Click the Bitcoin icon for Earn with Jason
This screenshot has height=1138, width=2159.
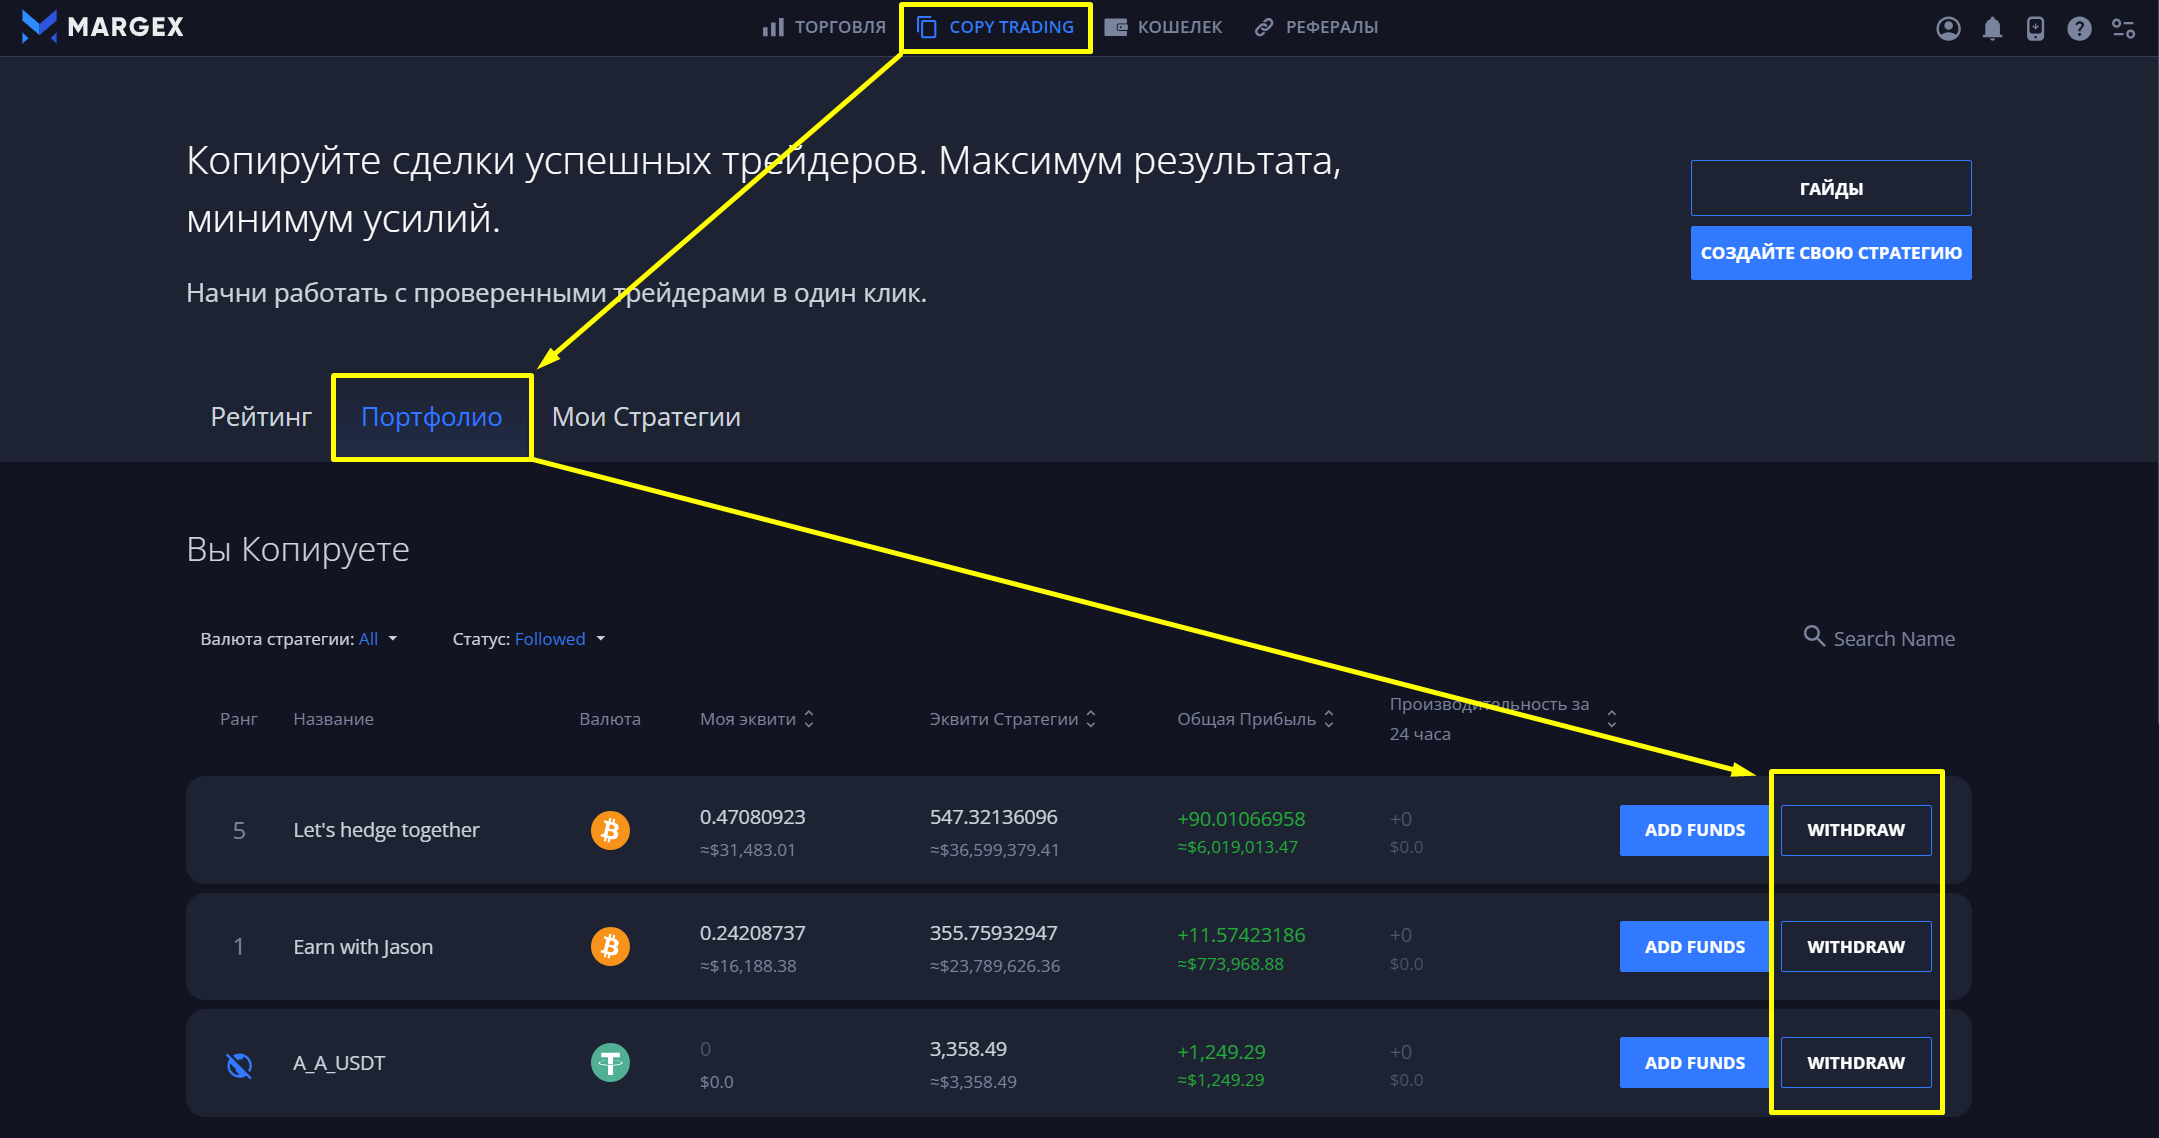coord(610,946)
